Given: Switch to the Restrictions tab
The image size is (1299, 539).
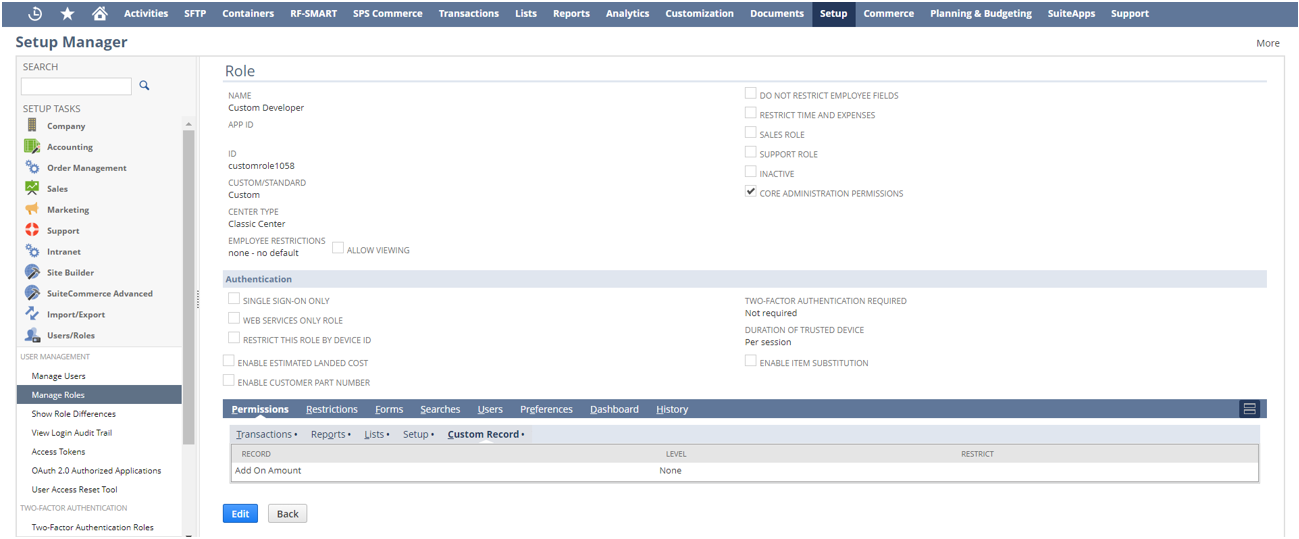Looking at the screenshot, I should point(331,409).
